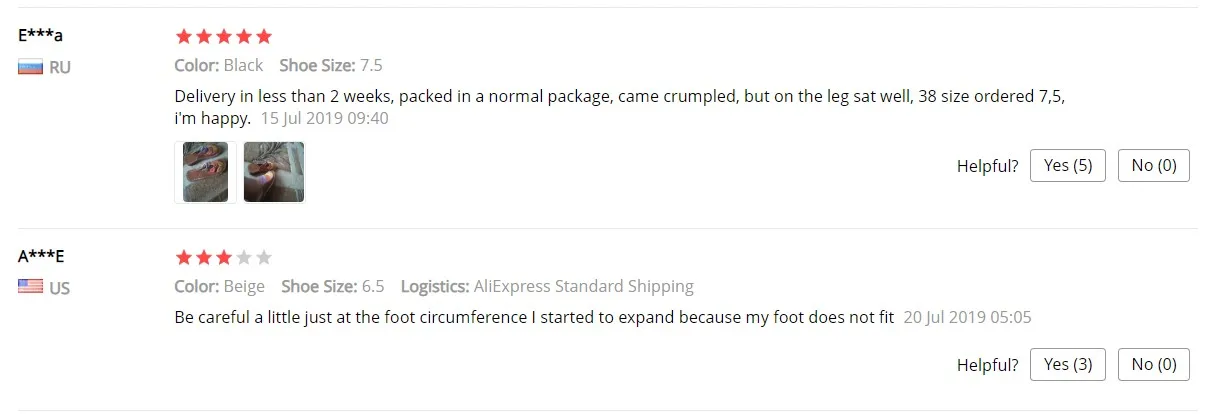Select the Color: Black attribute text
Viewport: 1218px width, 414px height.
[219, 65]
